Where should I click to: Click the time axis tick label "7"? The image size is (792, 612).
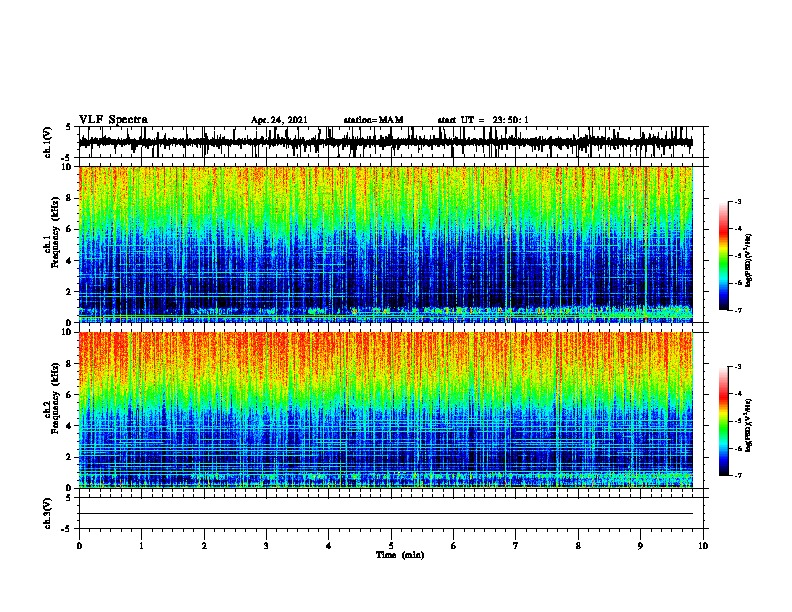pyautogui.click(x=516, y=546)
